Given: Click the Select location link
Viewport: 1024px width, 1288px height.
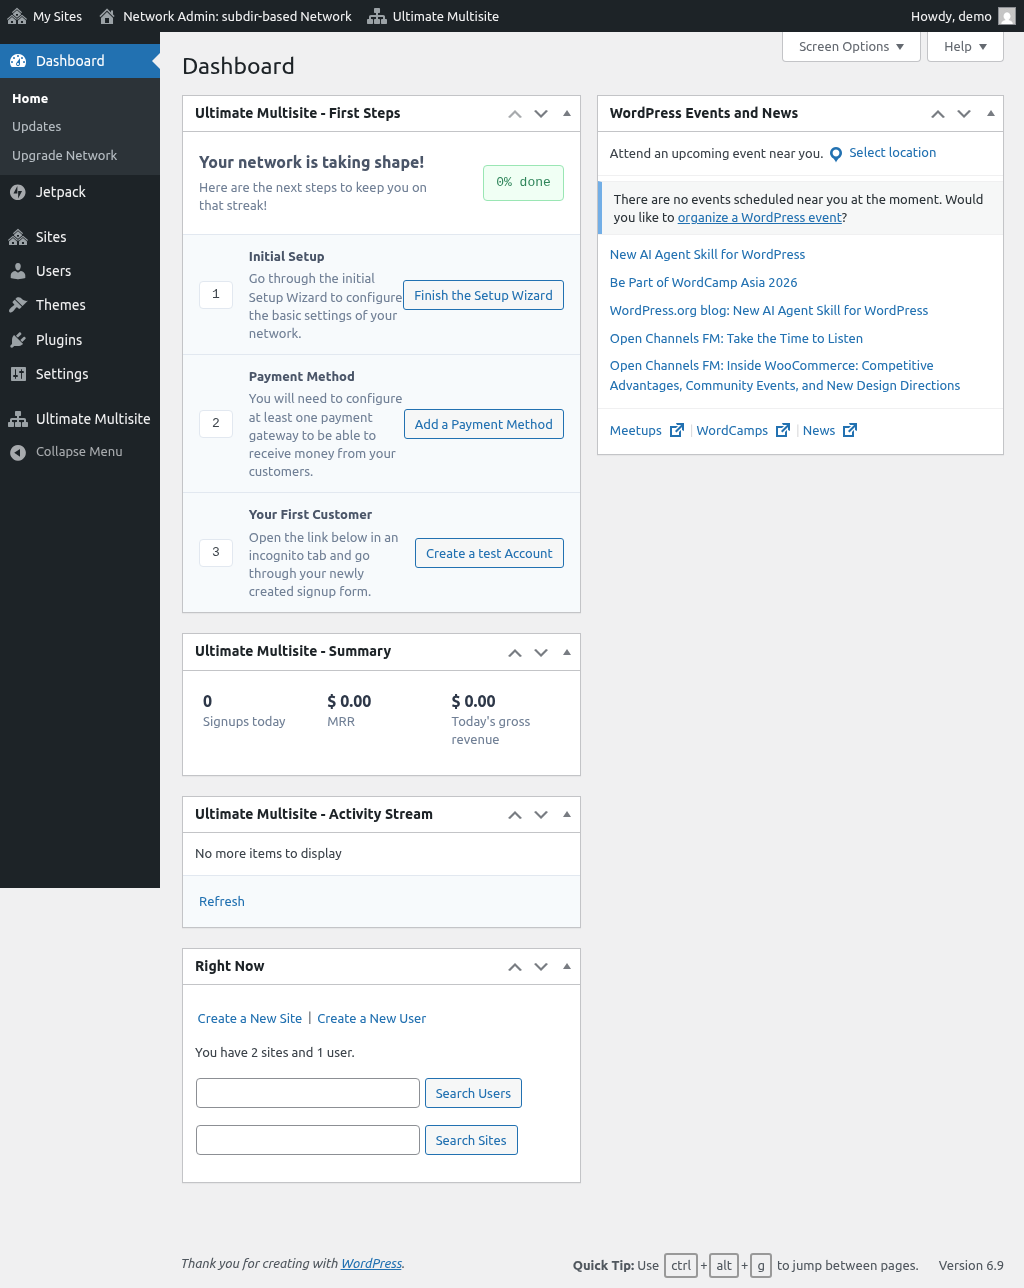Looking at the screenshot, I should [893, 153].
